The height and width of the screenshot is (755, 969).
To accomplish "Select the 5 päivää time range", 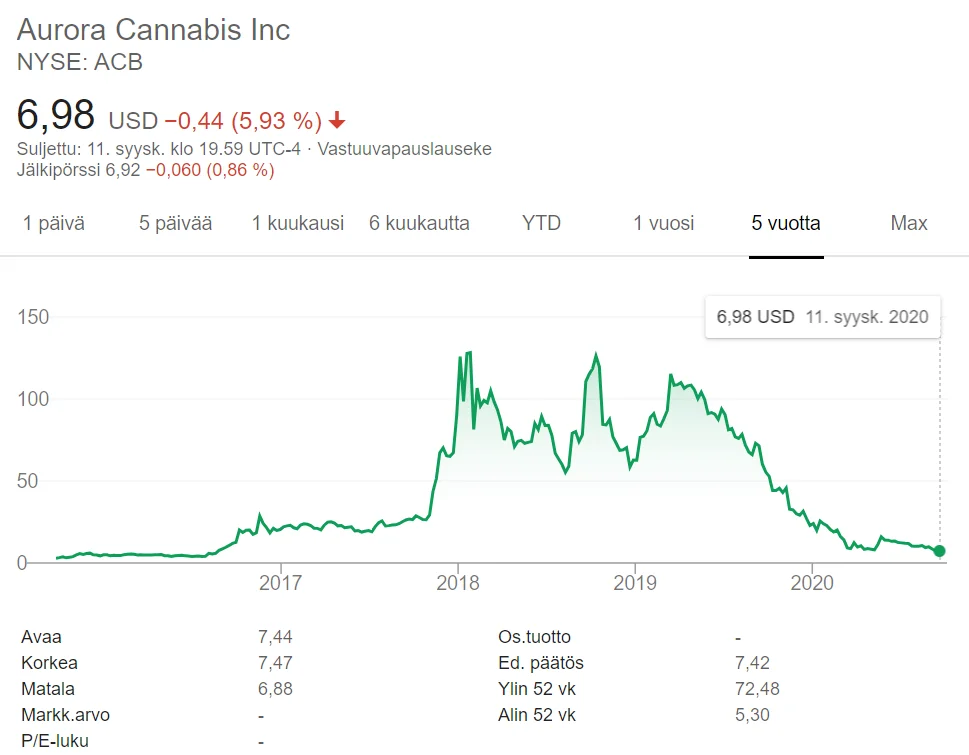I will click(176, 223).
